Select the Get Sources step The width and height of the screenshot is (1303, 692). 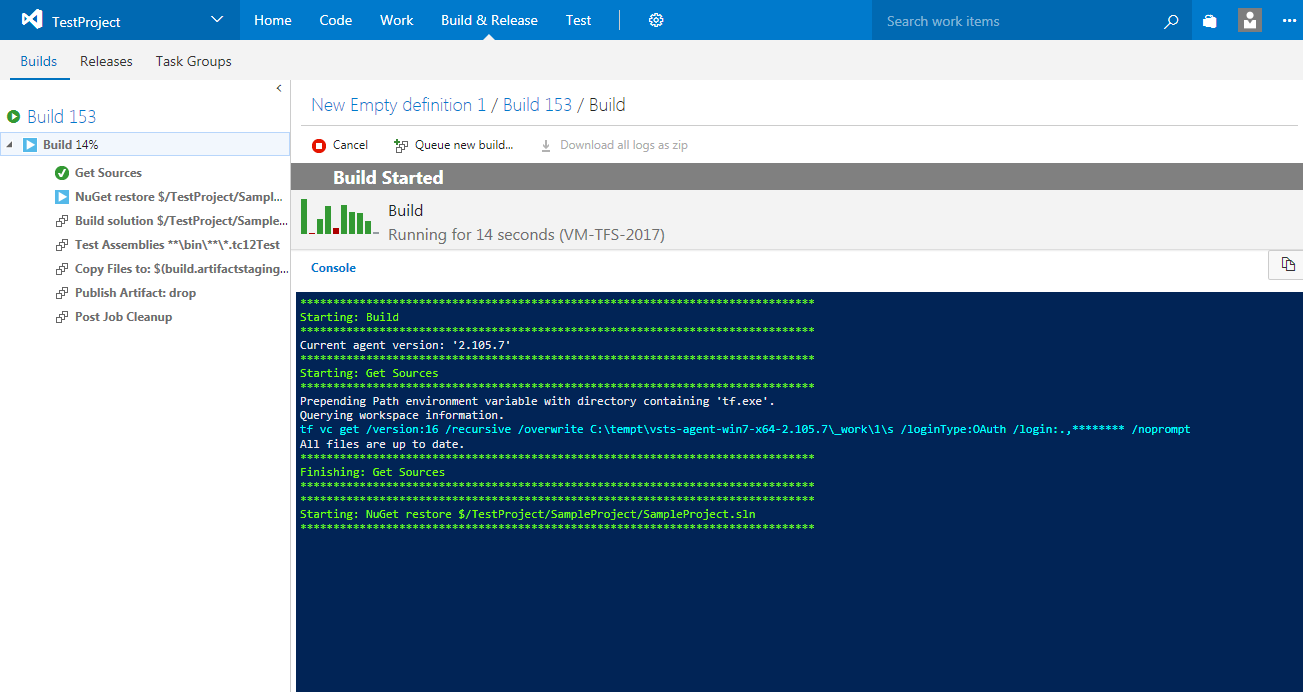[108, 173]
